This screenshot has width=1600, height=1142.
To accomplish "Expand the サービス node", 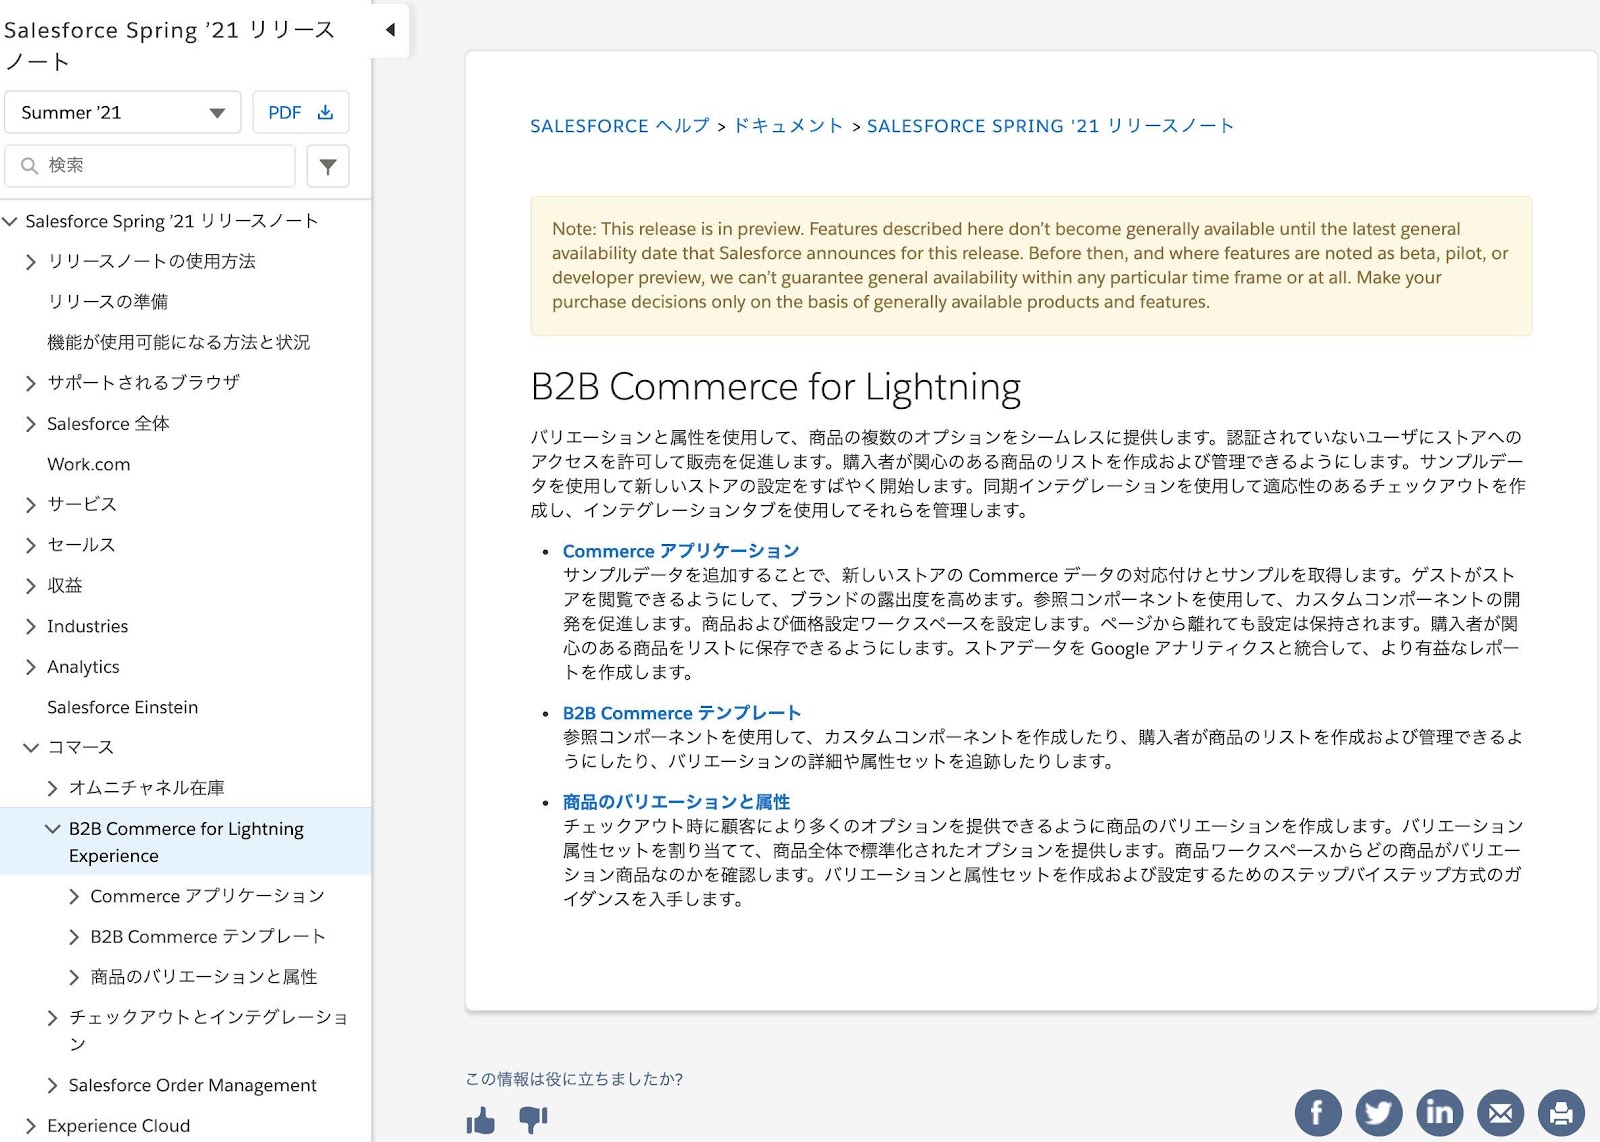I will click(x=30, y=505).
